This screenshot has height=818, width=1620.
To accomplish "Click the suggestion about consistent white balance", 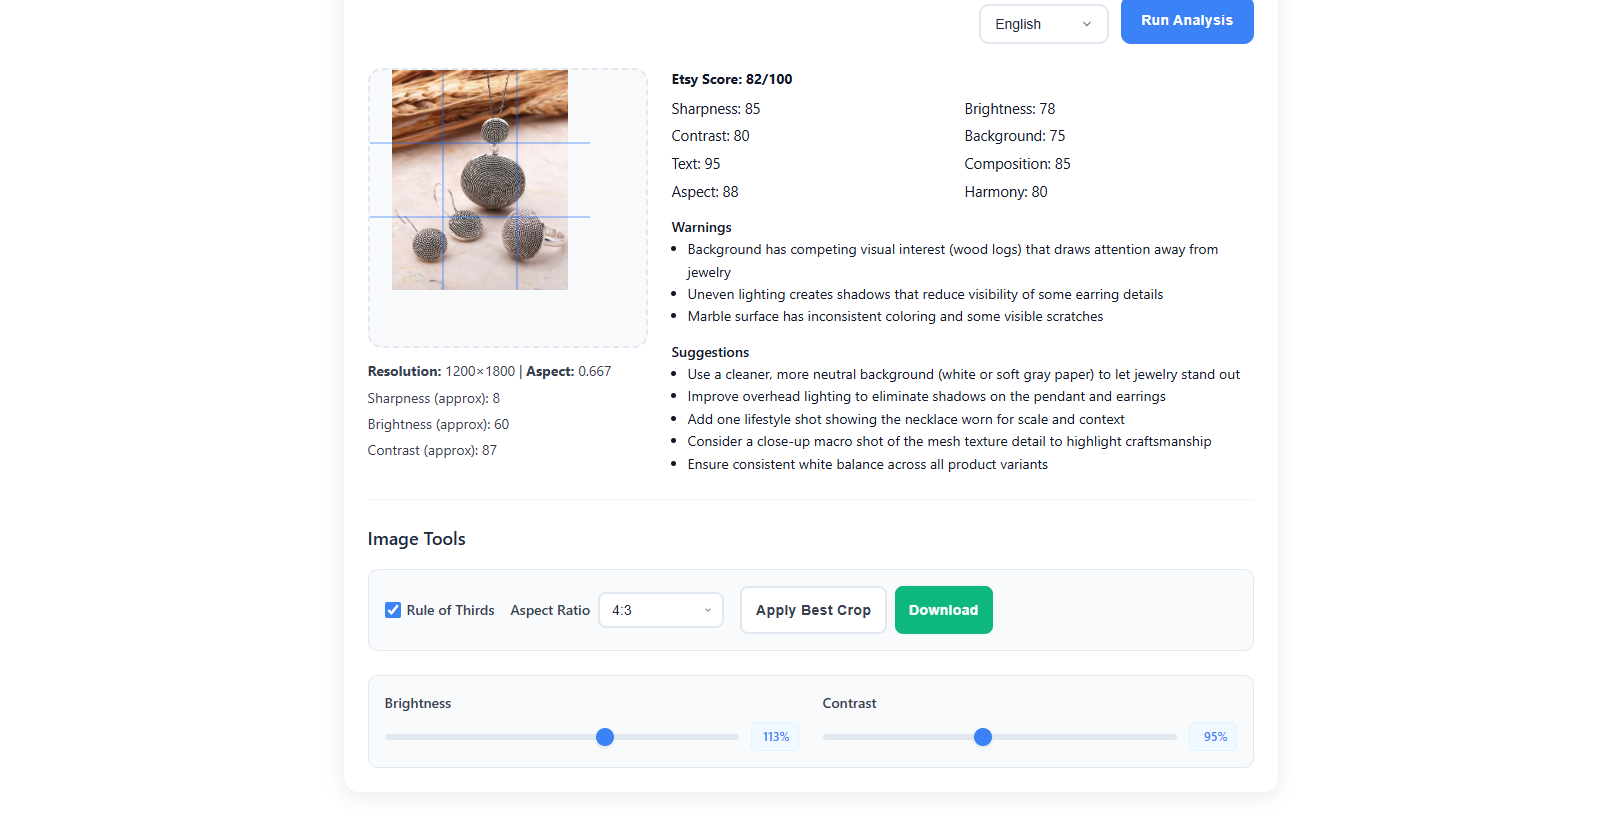I will (868, 465).
